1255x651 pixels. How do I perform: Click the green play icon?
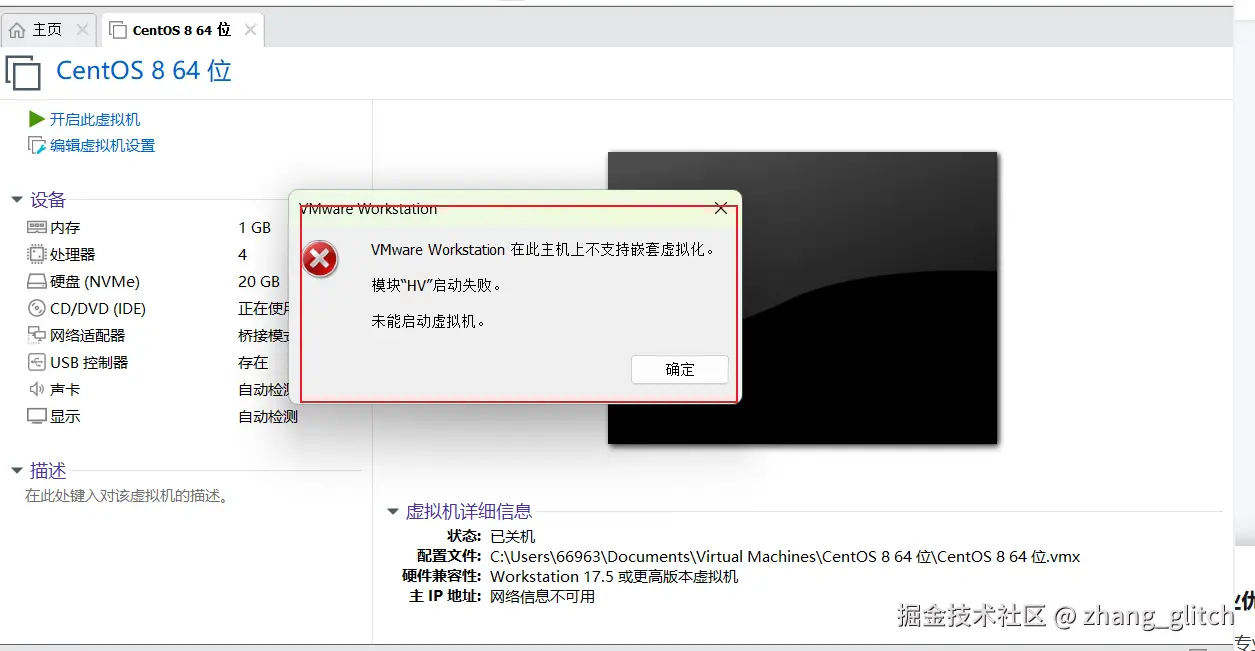(37, 119)
